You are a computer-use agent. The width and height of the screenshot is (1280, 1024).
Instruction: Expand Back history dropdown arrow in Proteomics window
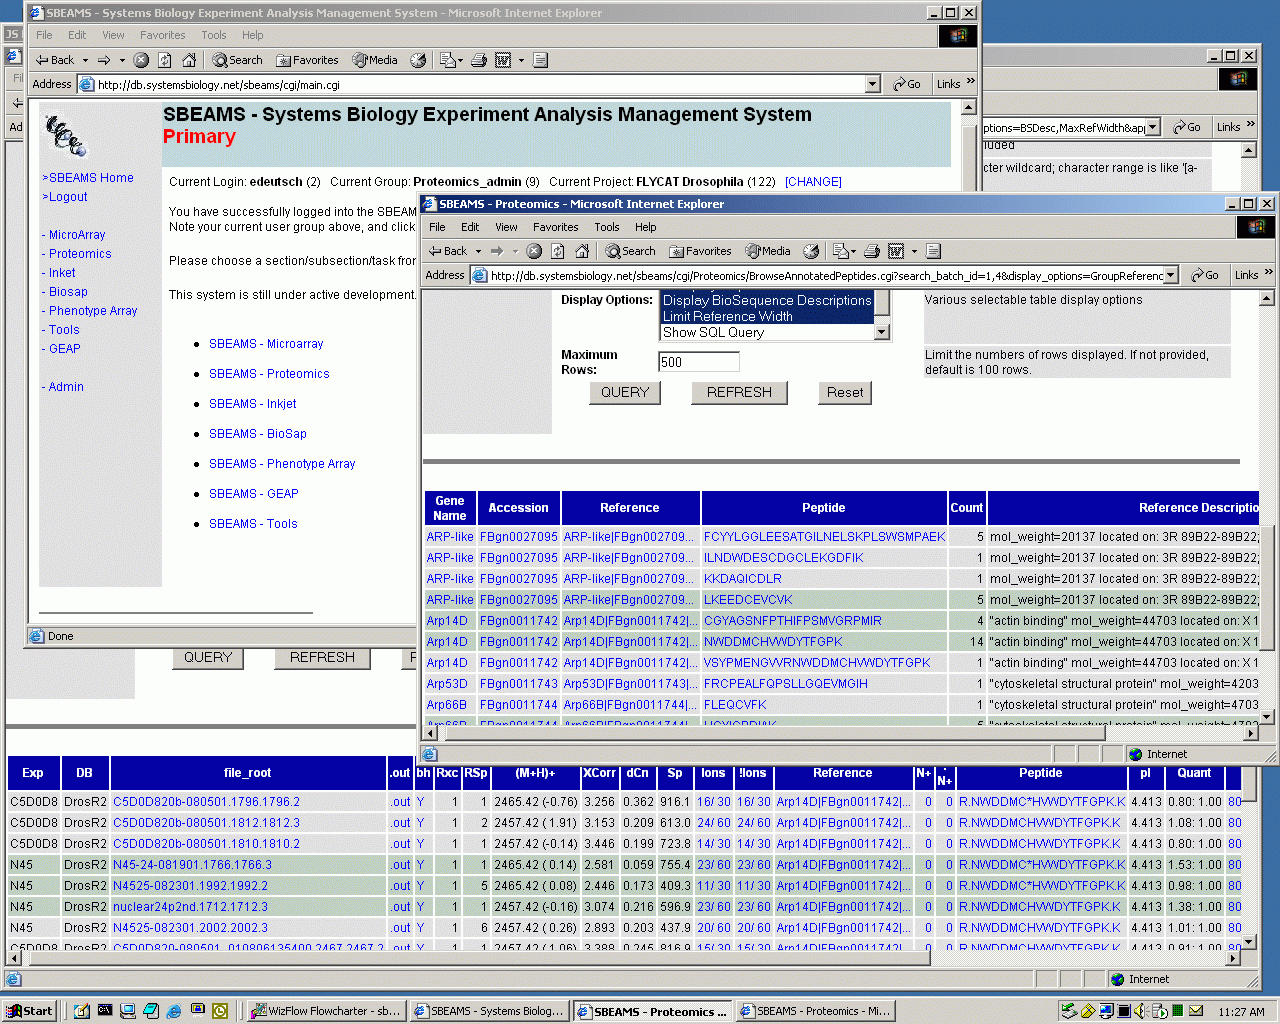pos(478,252)
